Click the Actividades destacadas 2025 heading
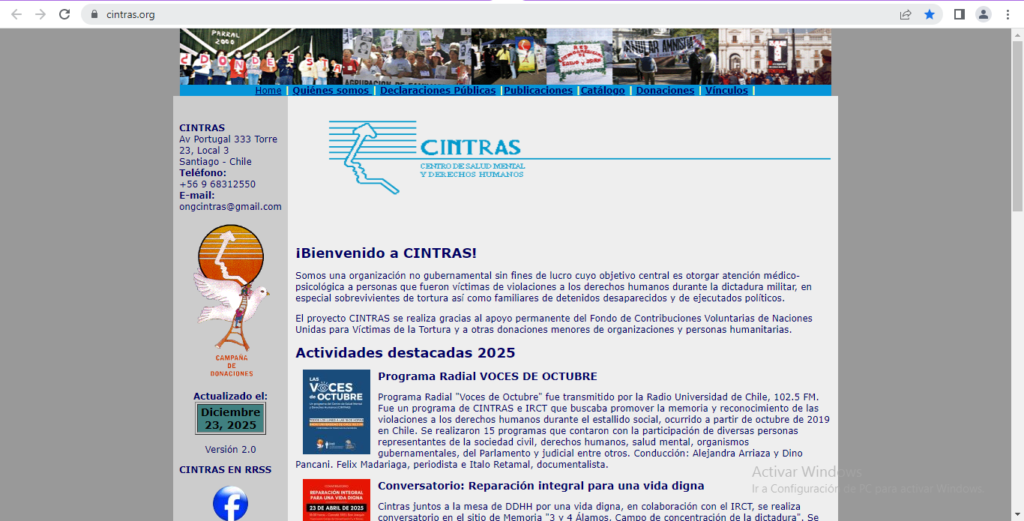The image size is (1024, 521). 405,353
